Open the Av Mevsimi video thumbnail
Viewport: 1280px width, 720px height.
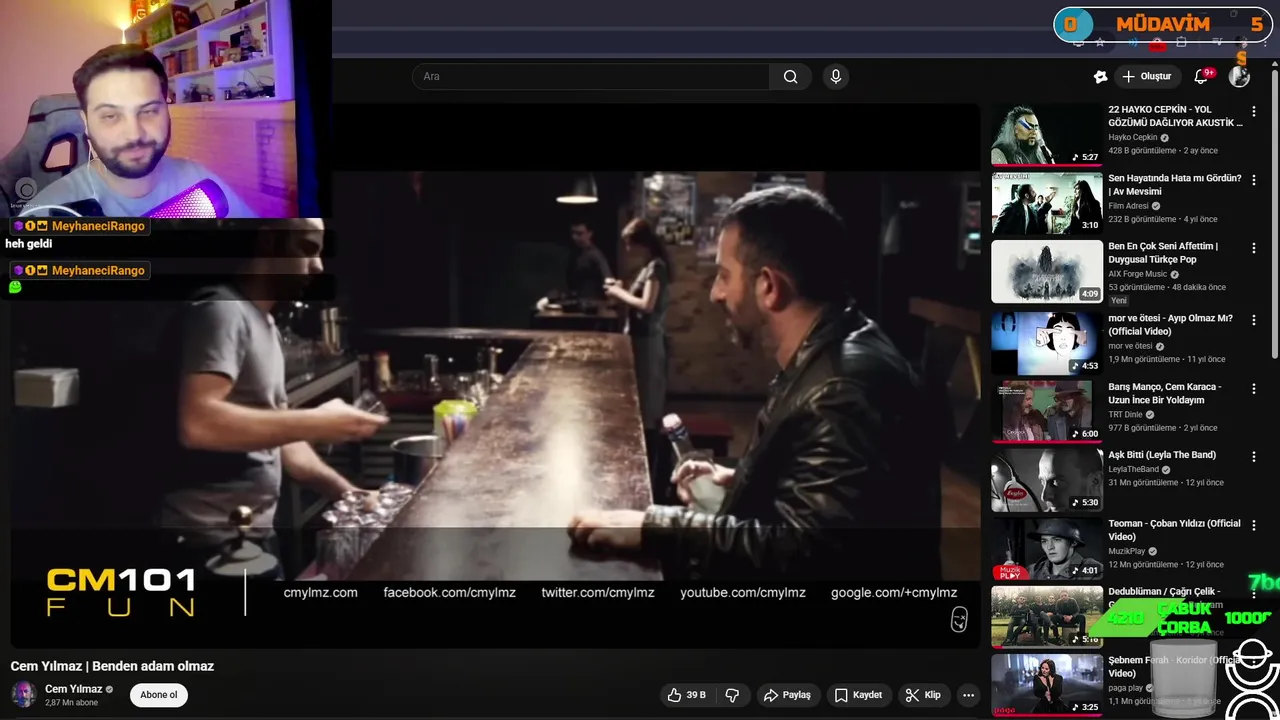[x=1047, y=203]
